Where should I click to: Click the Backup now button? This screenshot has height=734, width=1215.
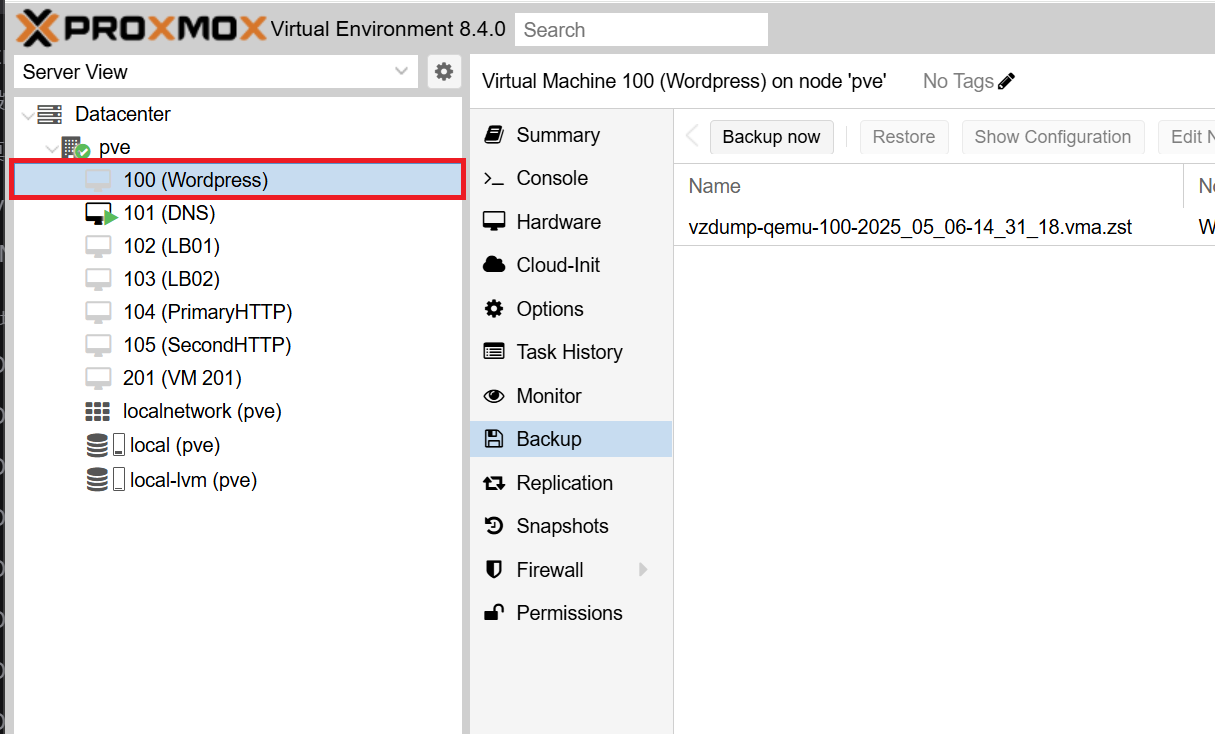click(x=771, y=137)
